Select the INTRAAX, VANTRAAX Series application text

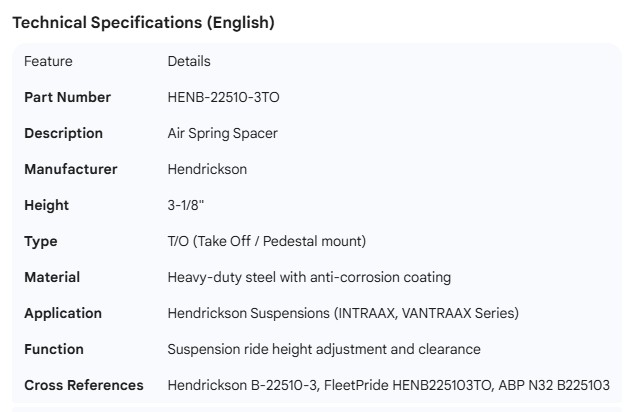pyautogui.click(x=343, y=313)
